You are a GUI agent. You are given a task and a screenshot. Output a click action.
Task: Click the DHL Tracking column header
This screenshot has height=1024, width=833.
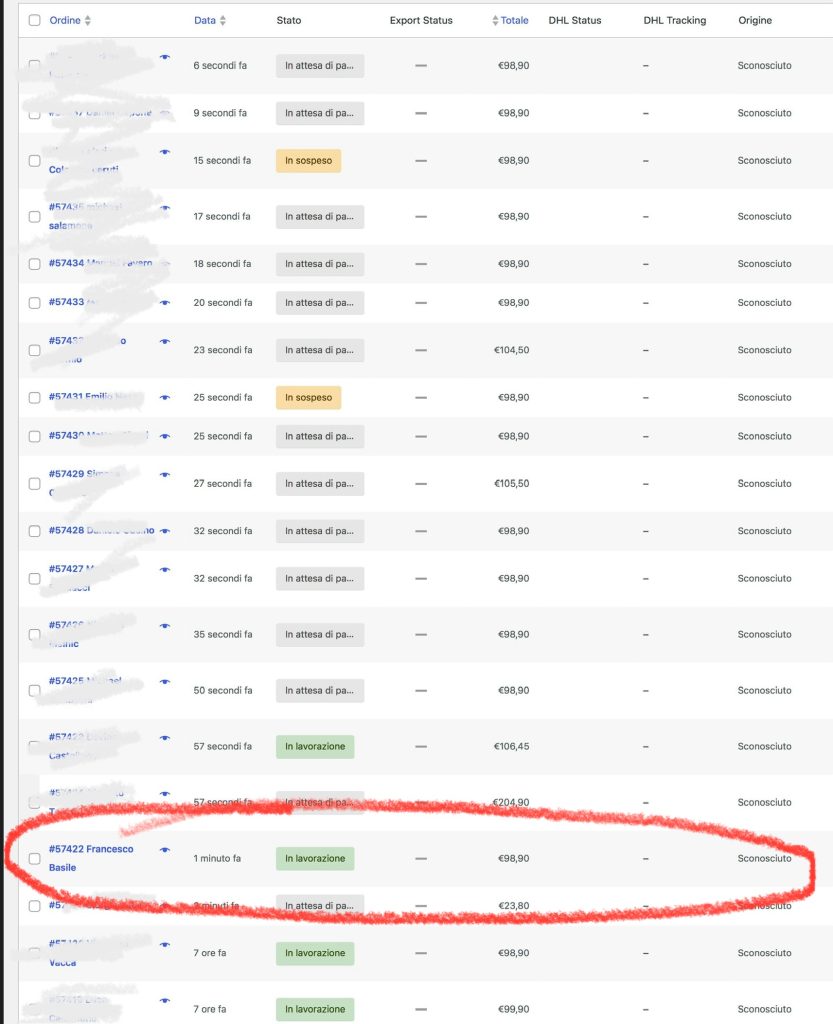(x=675, y=20)
